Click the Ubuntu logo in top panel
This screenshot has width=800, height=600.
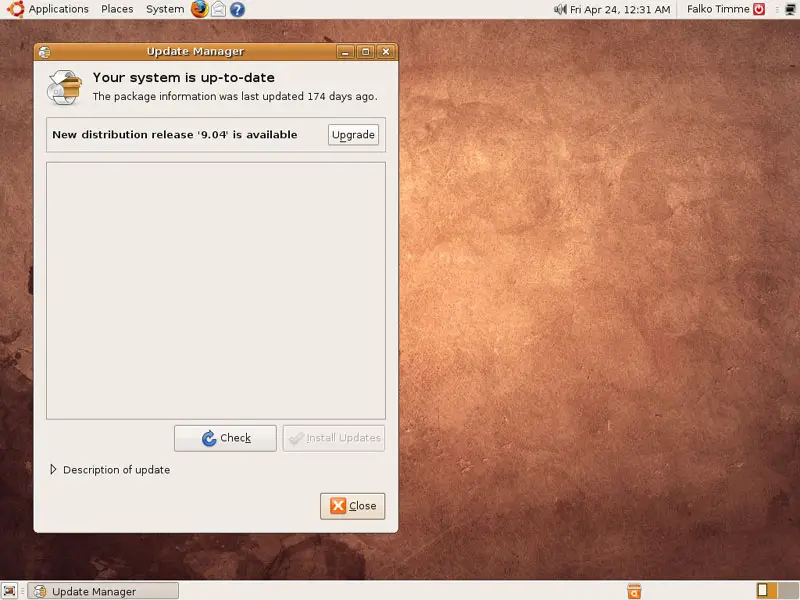click(x=15, y=9)
